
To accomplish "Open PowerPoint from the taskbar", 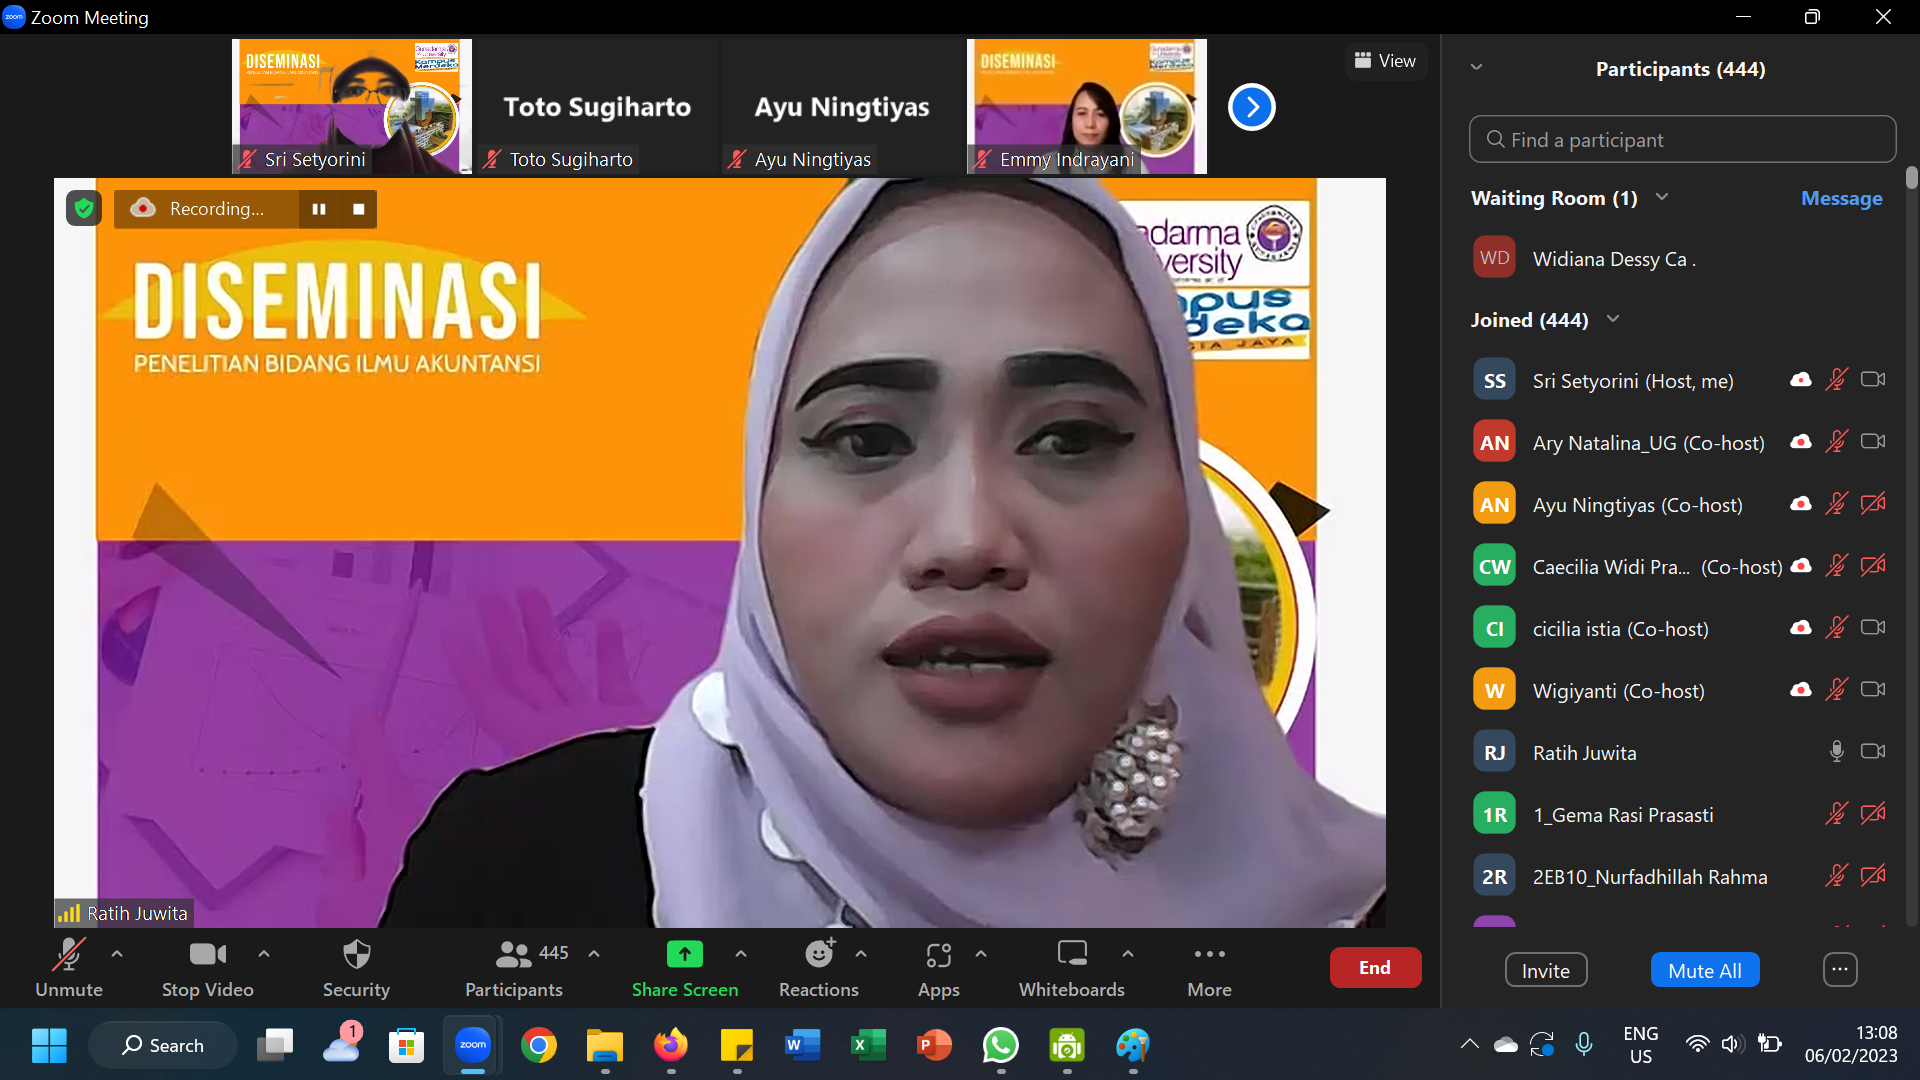I will click(934, 1045).
